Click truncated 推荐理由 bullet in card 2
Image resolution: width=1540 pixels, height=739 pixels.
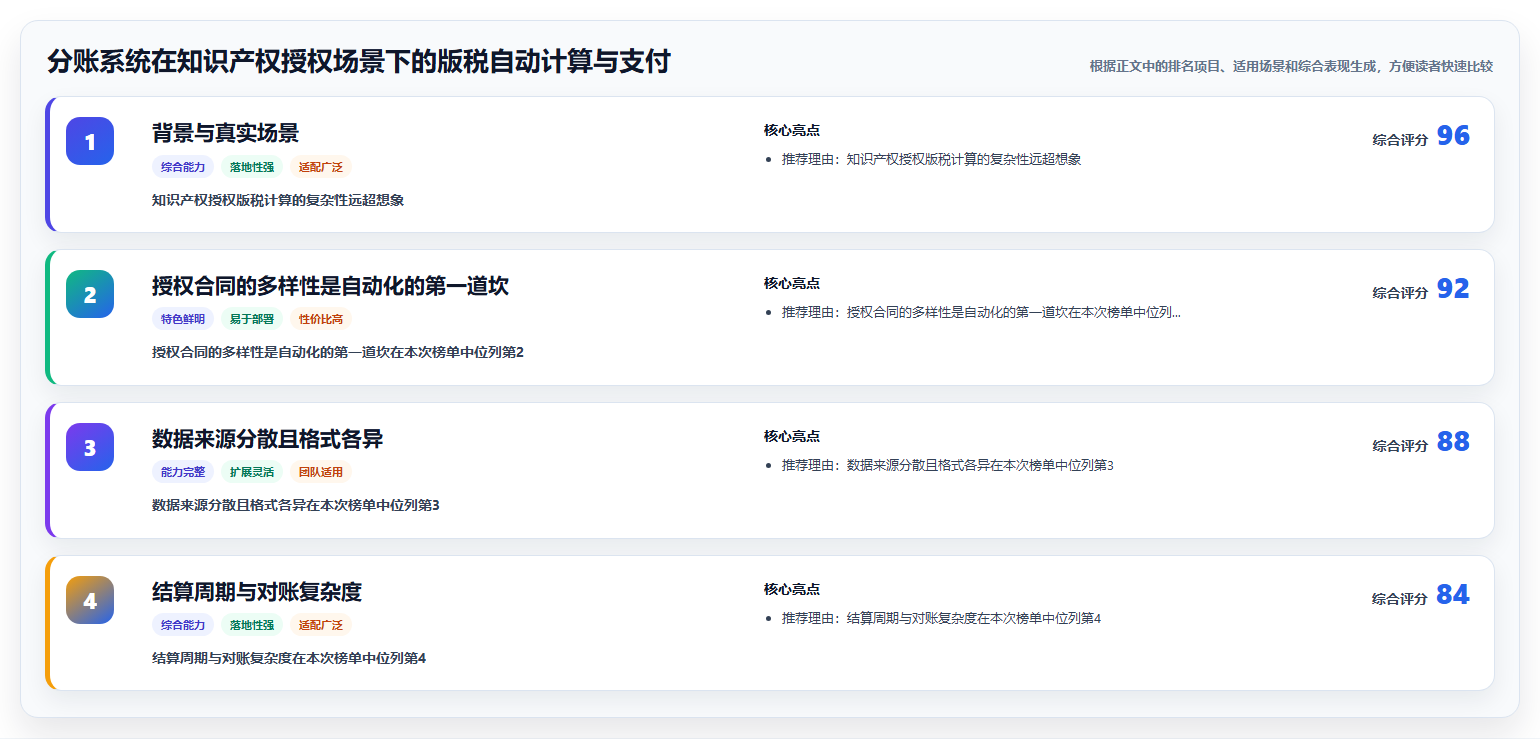(x=981, y=312)
